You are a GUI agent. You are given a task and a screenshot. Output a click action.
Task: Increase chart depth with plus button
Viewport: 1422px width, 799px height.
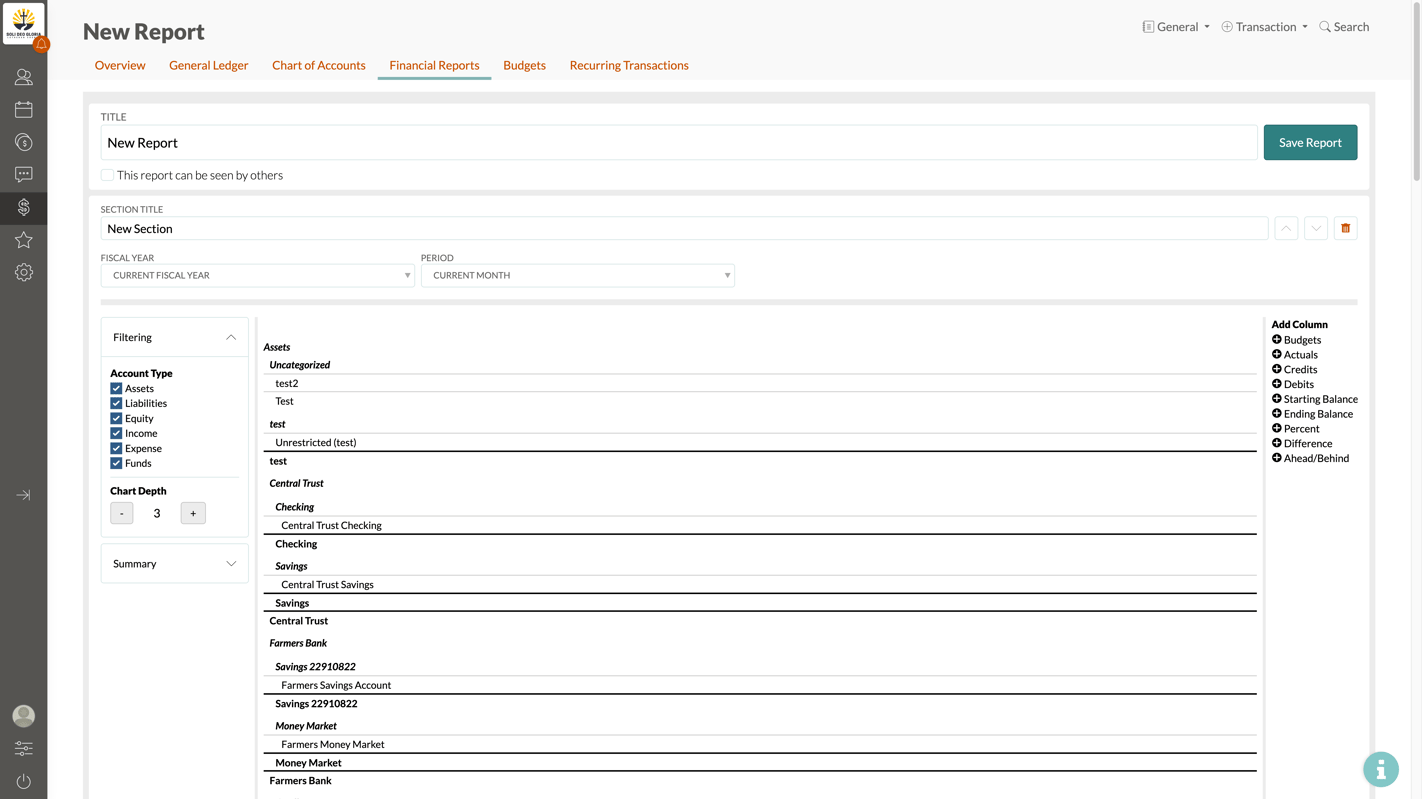(193, 513)
